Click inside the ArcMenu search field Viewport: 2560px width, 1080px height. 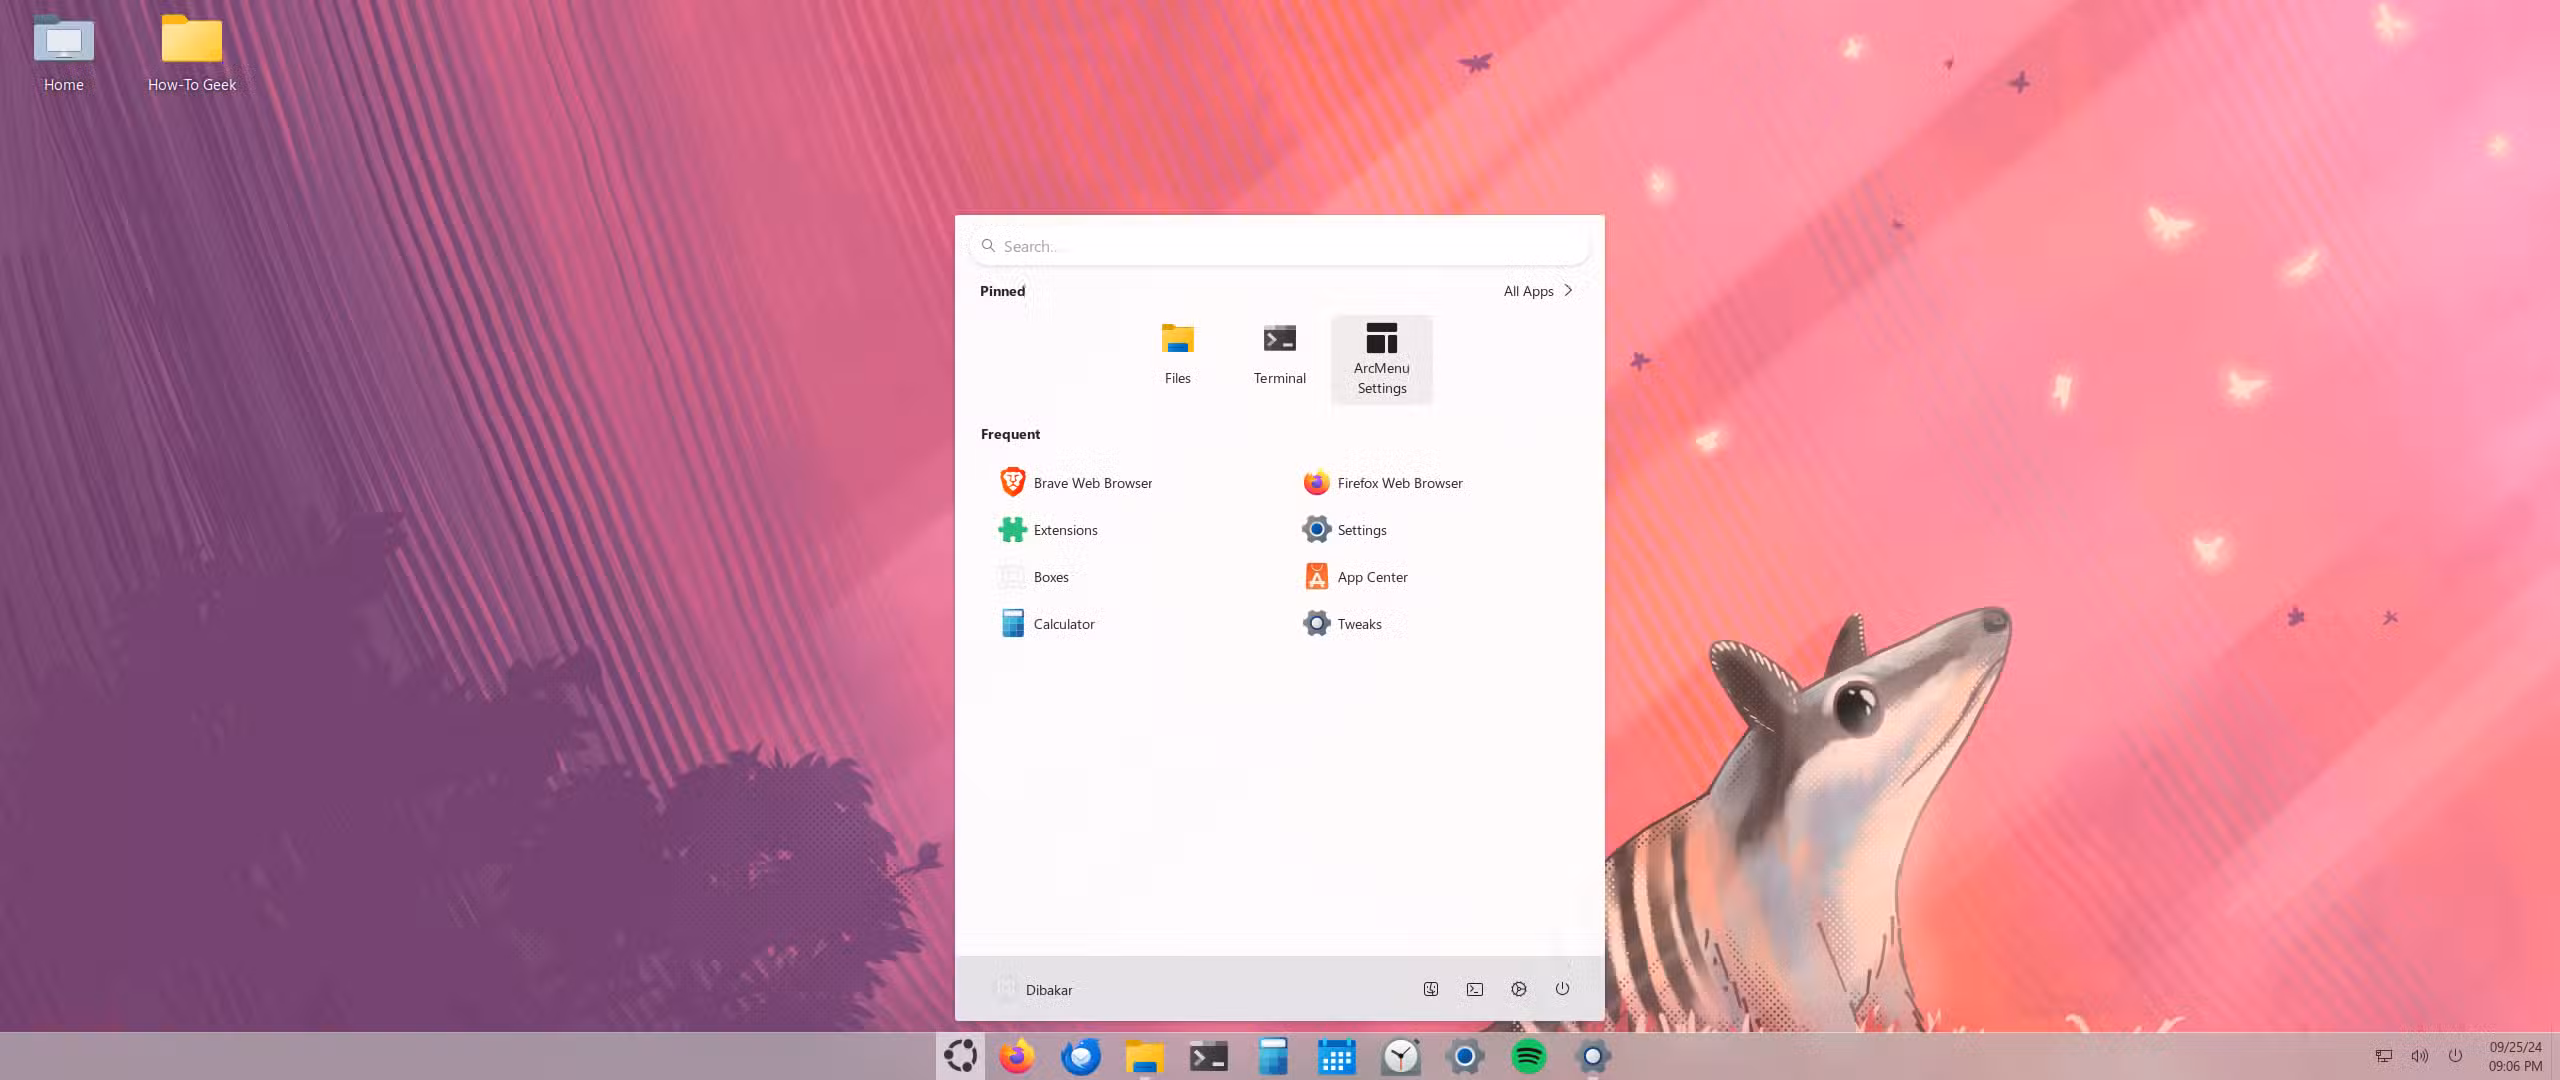tap(1279, 245)
